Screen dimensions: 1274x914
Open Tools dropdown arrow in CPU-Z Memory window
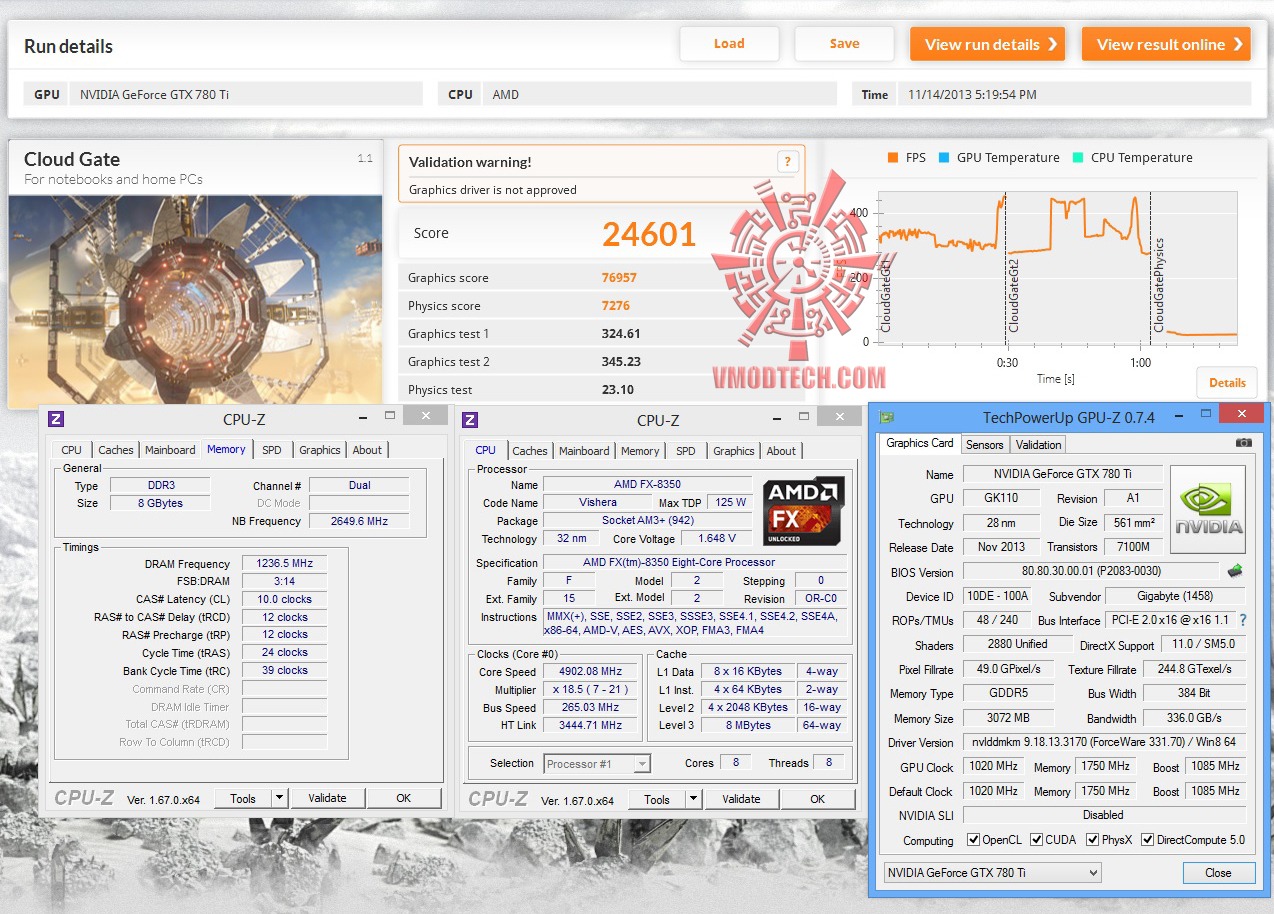coord(280,798)
